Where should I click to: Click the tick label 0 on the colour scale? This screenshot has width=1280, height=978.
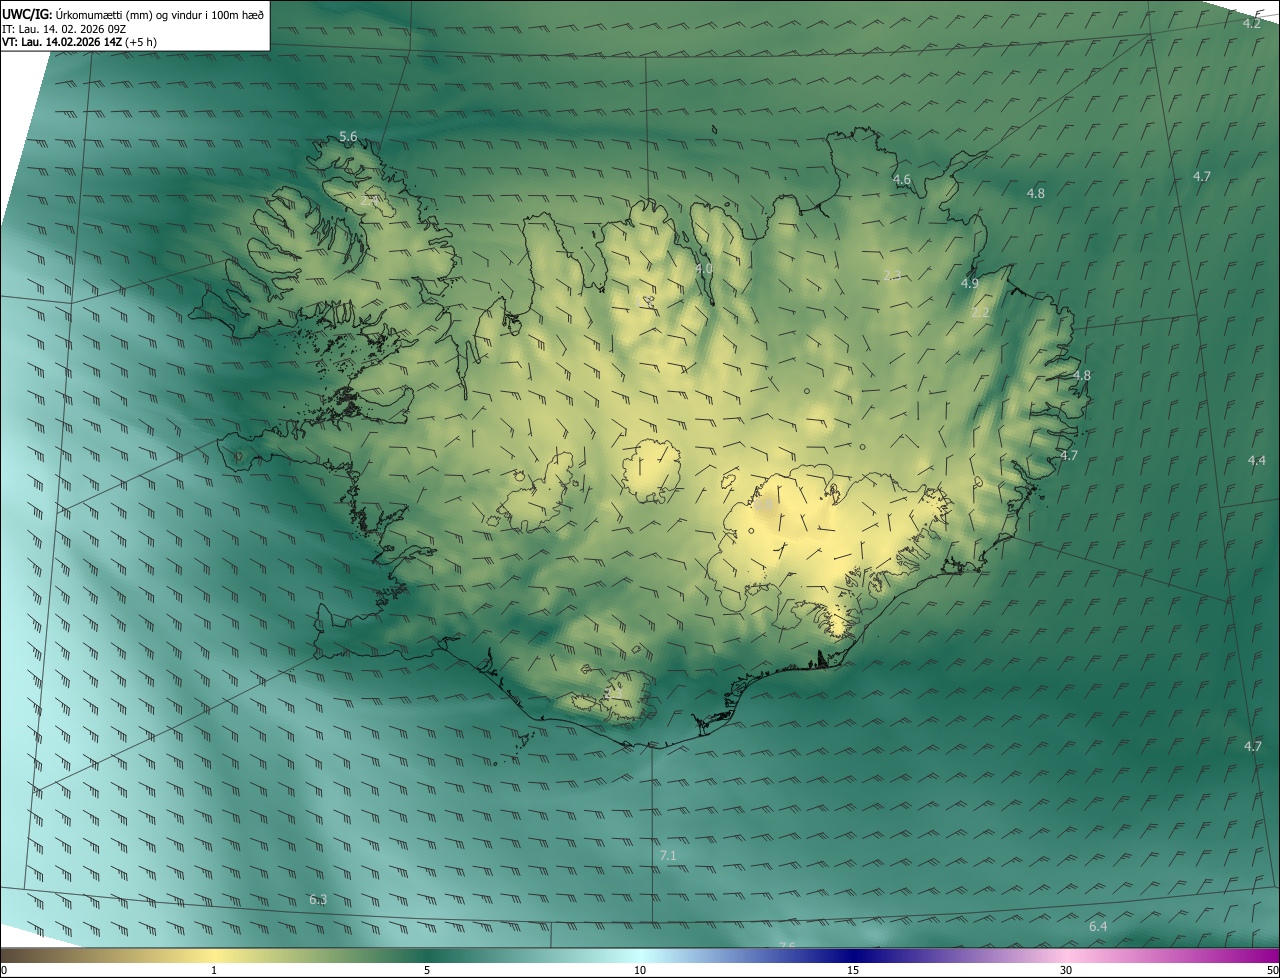(x=4, y=970)
